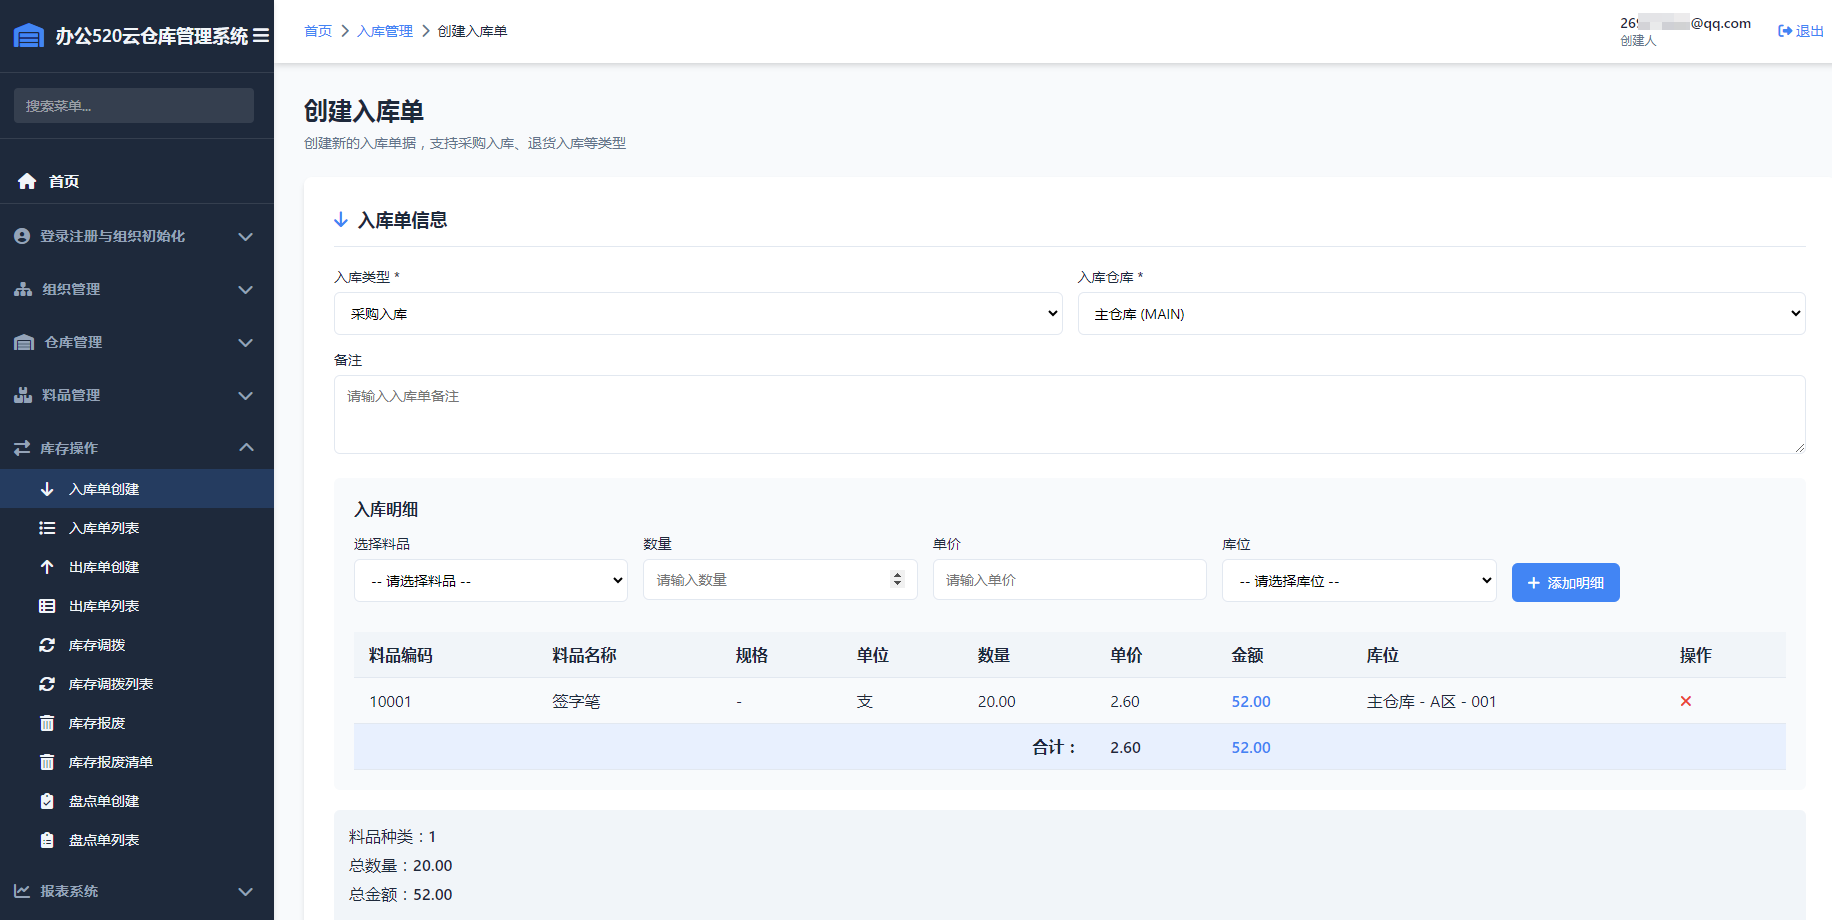Open the 请选择料品 dropdown
This screenshot has height=920, width=1832.
(490, 581)
